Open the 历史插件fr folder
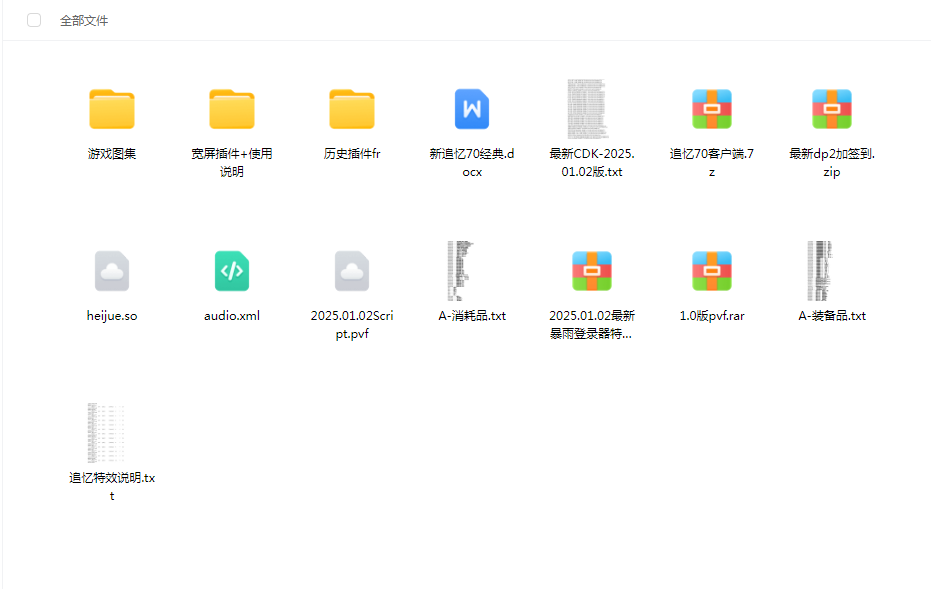This screenshot has height=589, width=931. 352,108
